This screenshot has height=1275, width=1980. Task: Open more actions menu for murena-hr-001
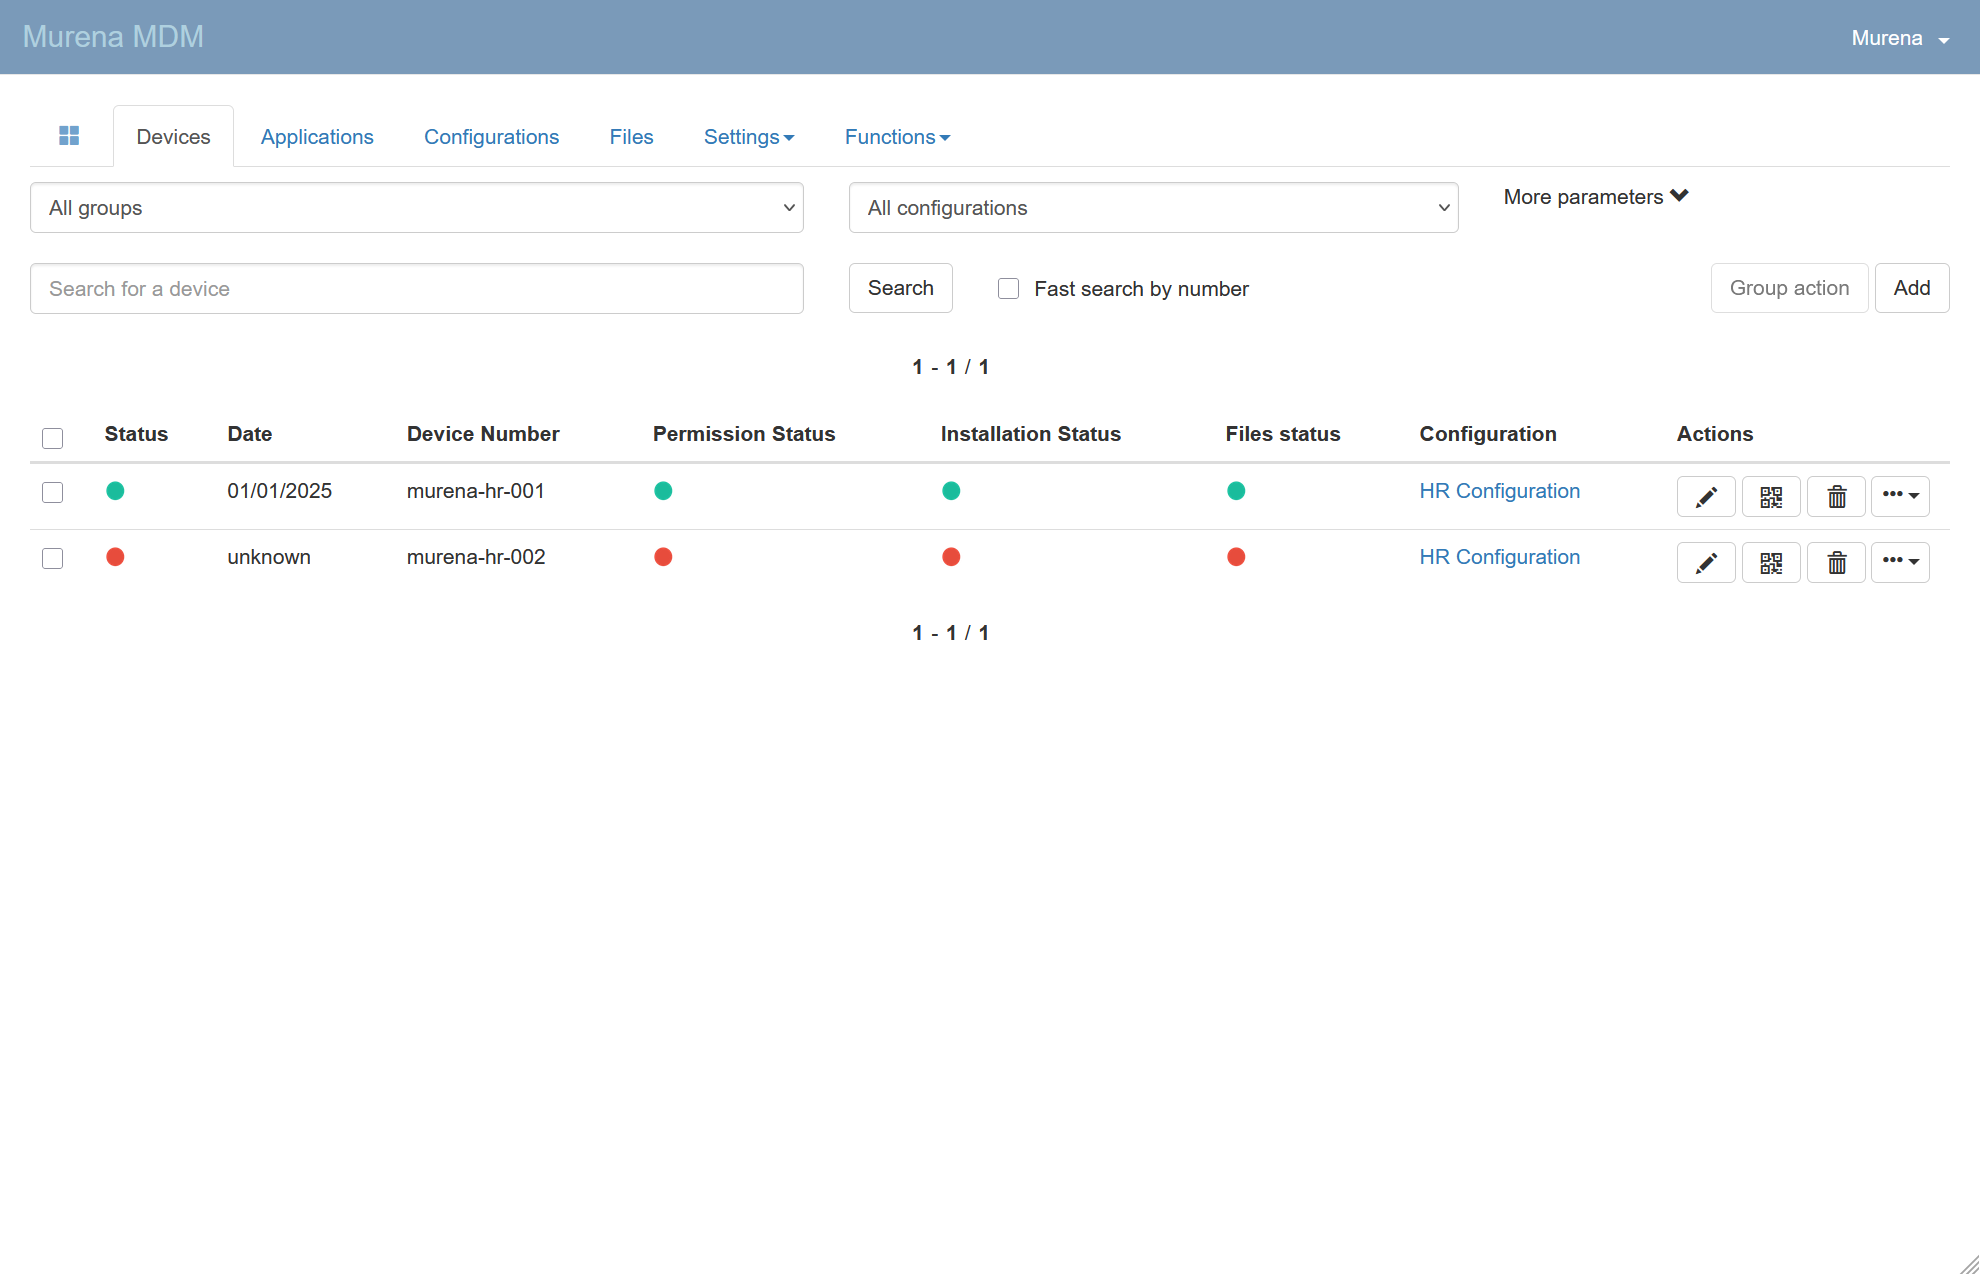click(1900, 496)
